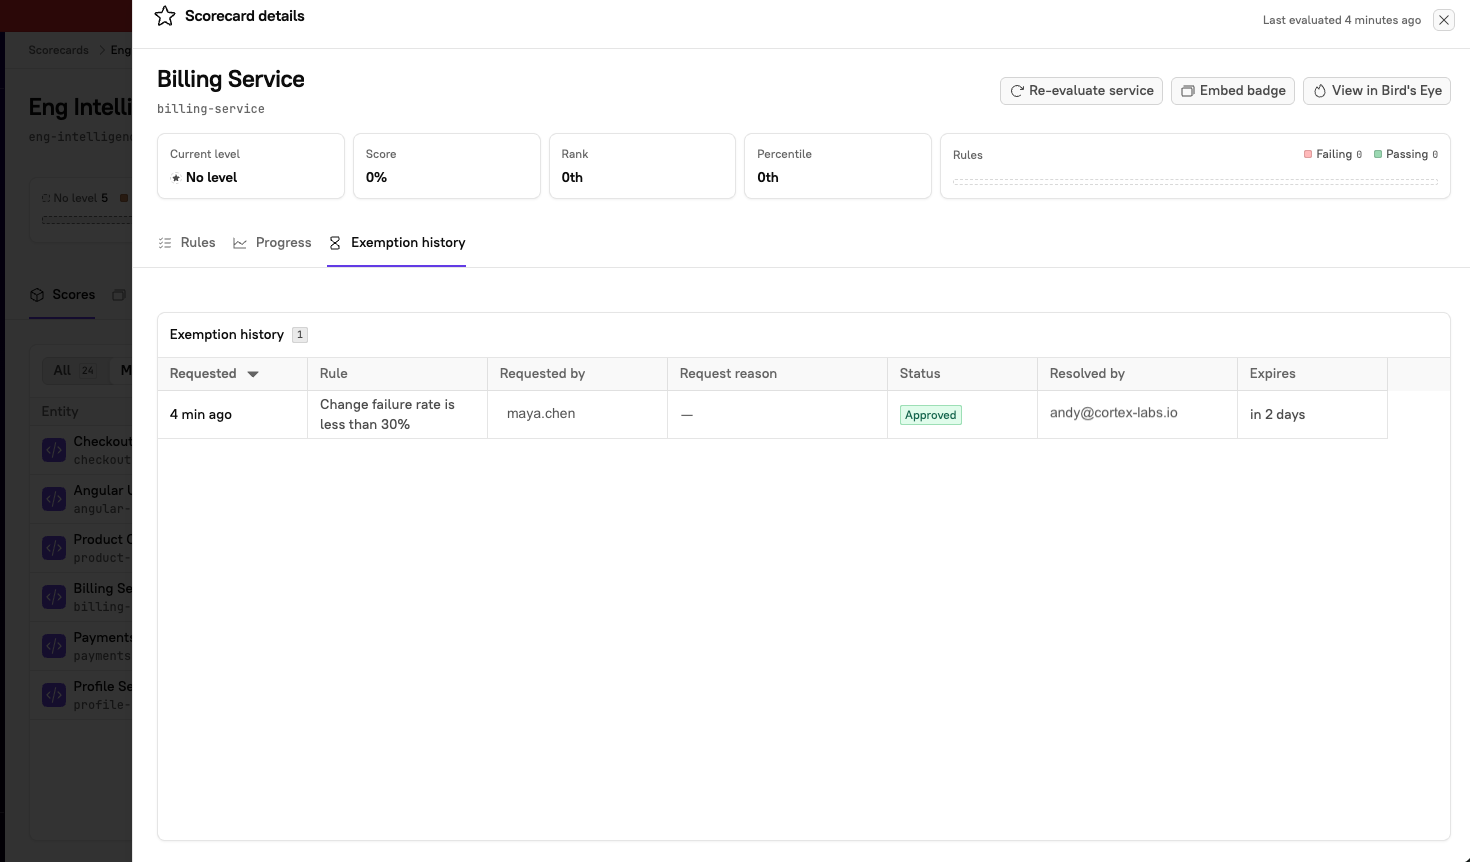Click the Expires column header
Screen dimensions: 1470x862
1312,374
